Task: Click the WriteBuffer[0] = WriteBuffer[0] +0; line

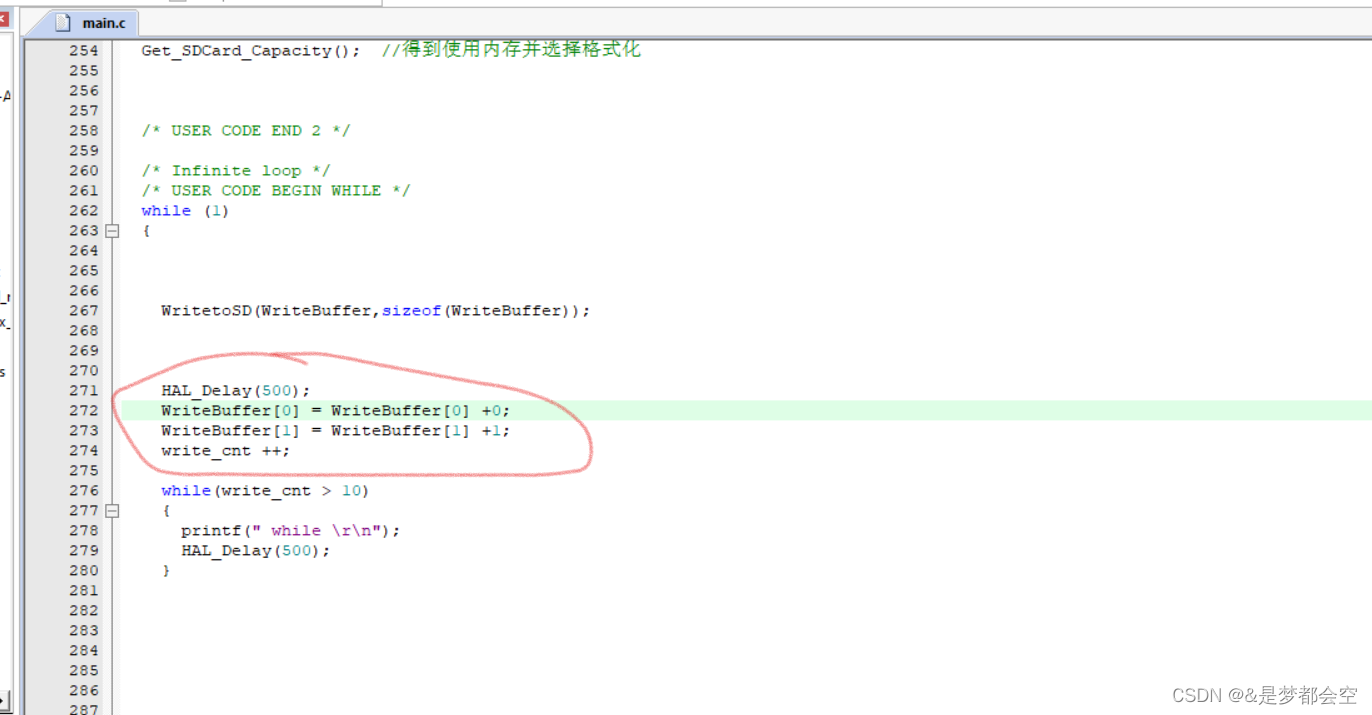Action: (336, 411)
